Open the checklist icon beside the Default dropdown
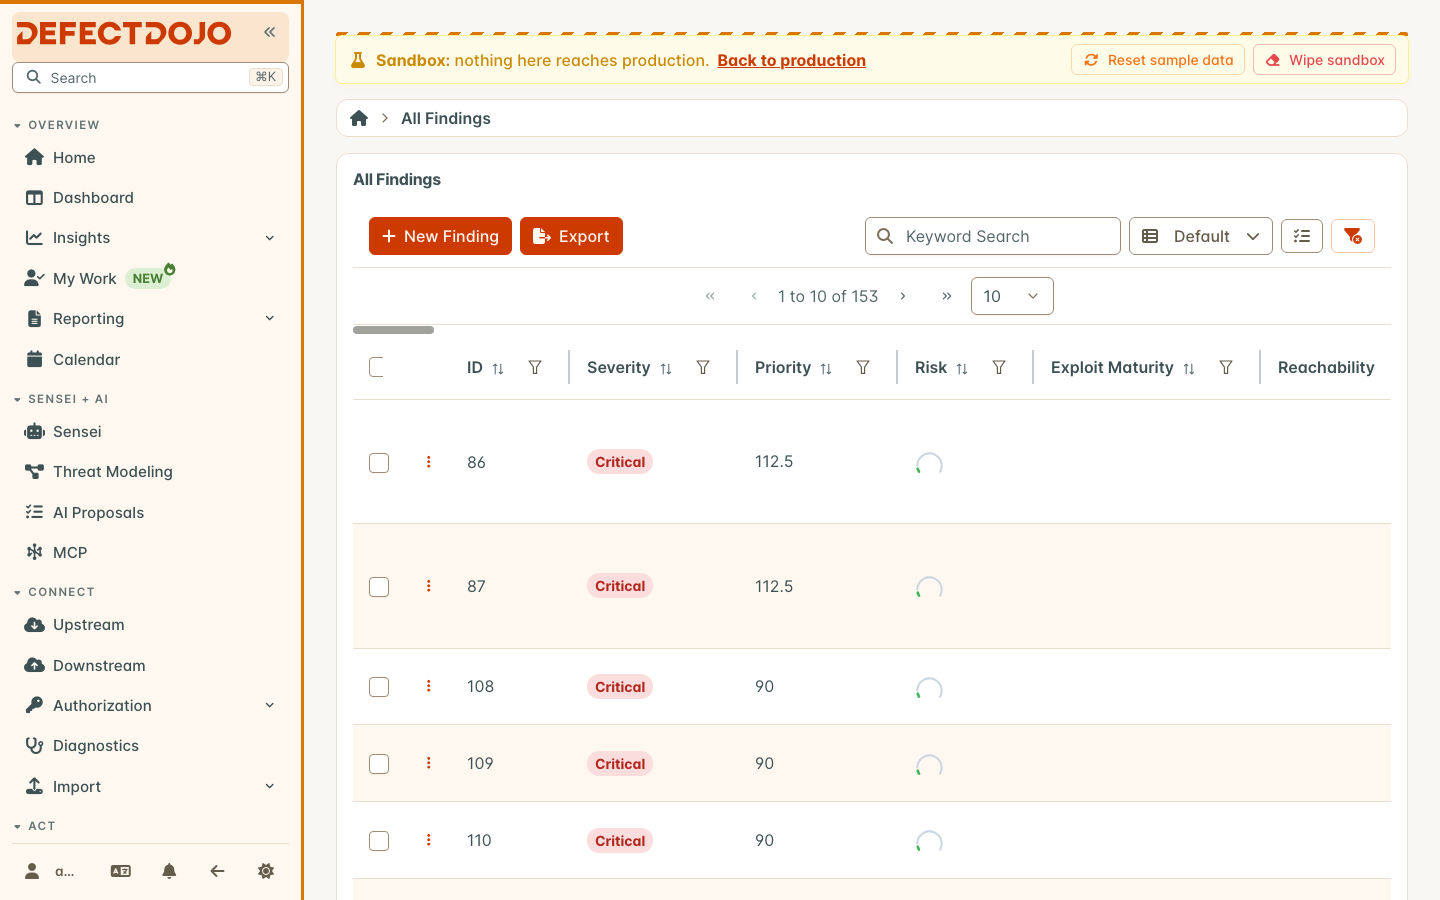 coord(1302,236)
